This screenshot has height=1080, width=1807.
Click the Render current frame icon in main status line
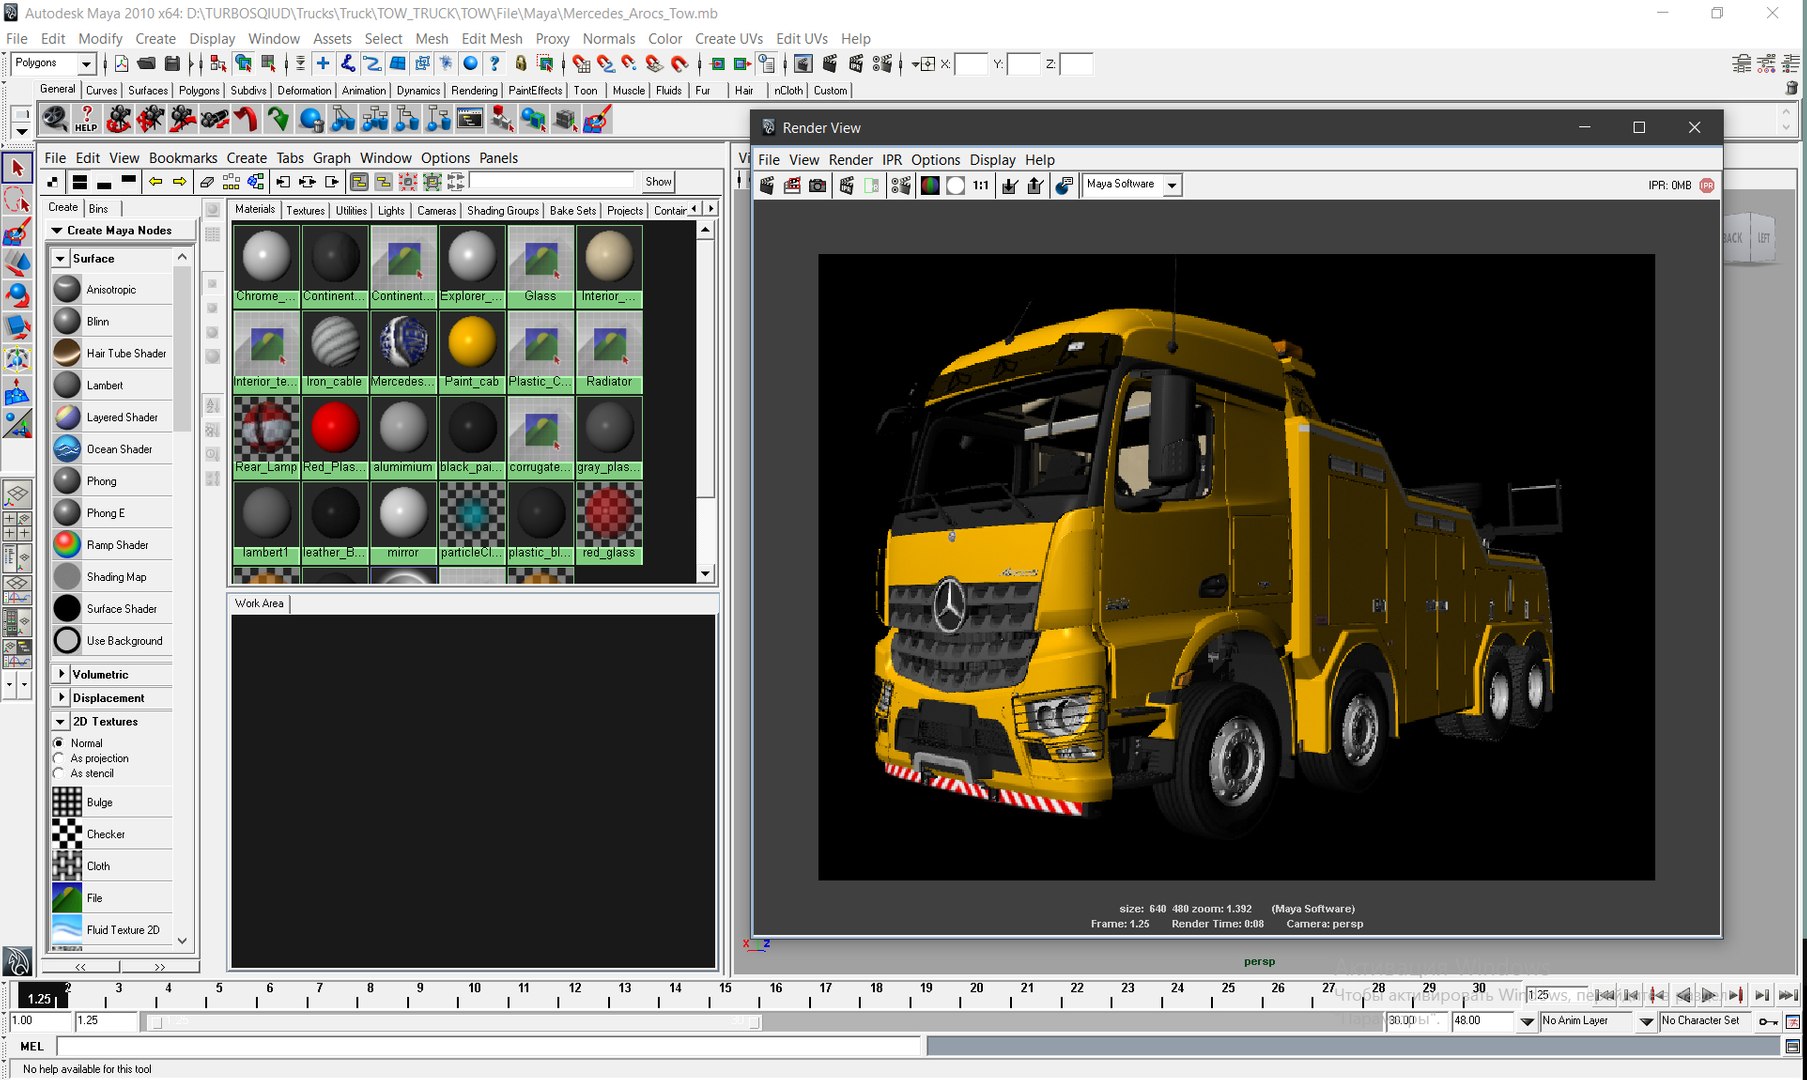click(829, 64)
